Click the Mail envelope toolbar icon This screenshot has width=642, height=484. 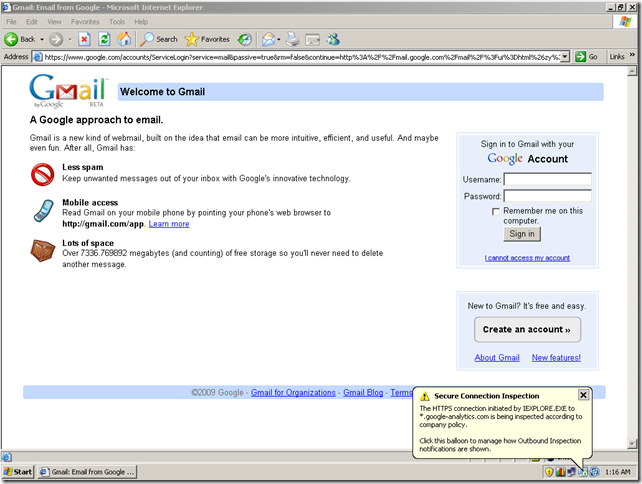pos(269,39)
